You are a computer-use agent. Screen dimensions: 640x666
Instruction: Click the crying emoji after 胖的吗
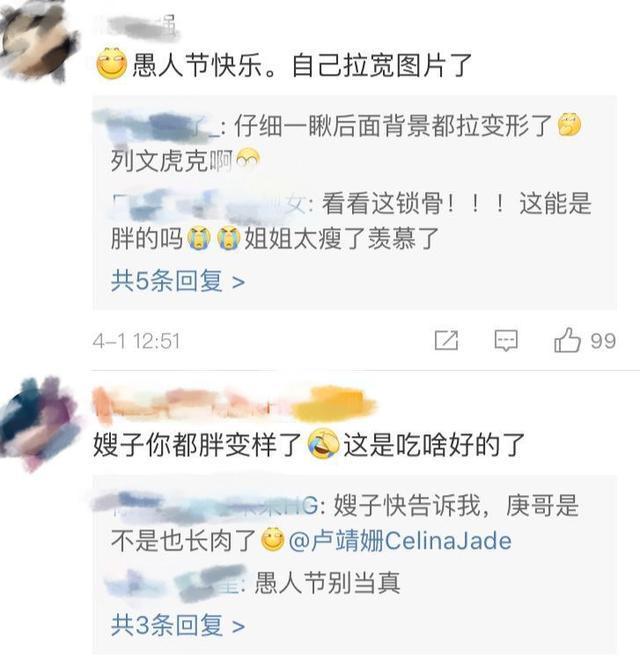(x=200, y=238)
